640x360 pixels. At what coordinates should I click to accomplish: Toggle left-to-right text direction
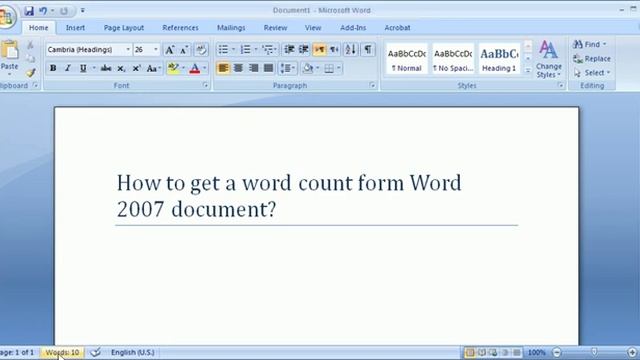pyautogui.click(x=319, y=49)
